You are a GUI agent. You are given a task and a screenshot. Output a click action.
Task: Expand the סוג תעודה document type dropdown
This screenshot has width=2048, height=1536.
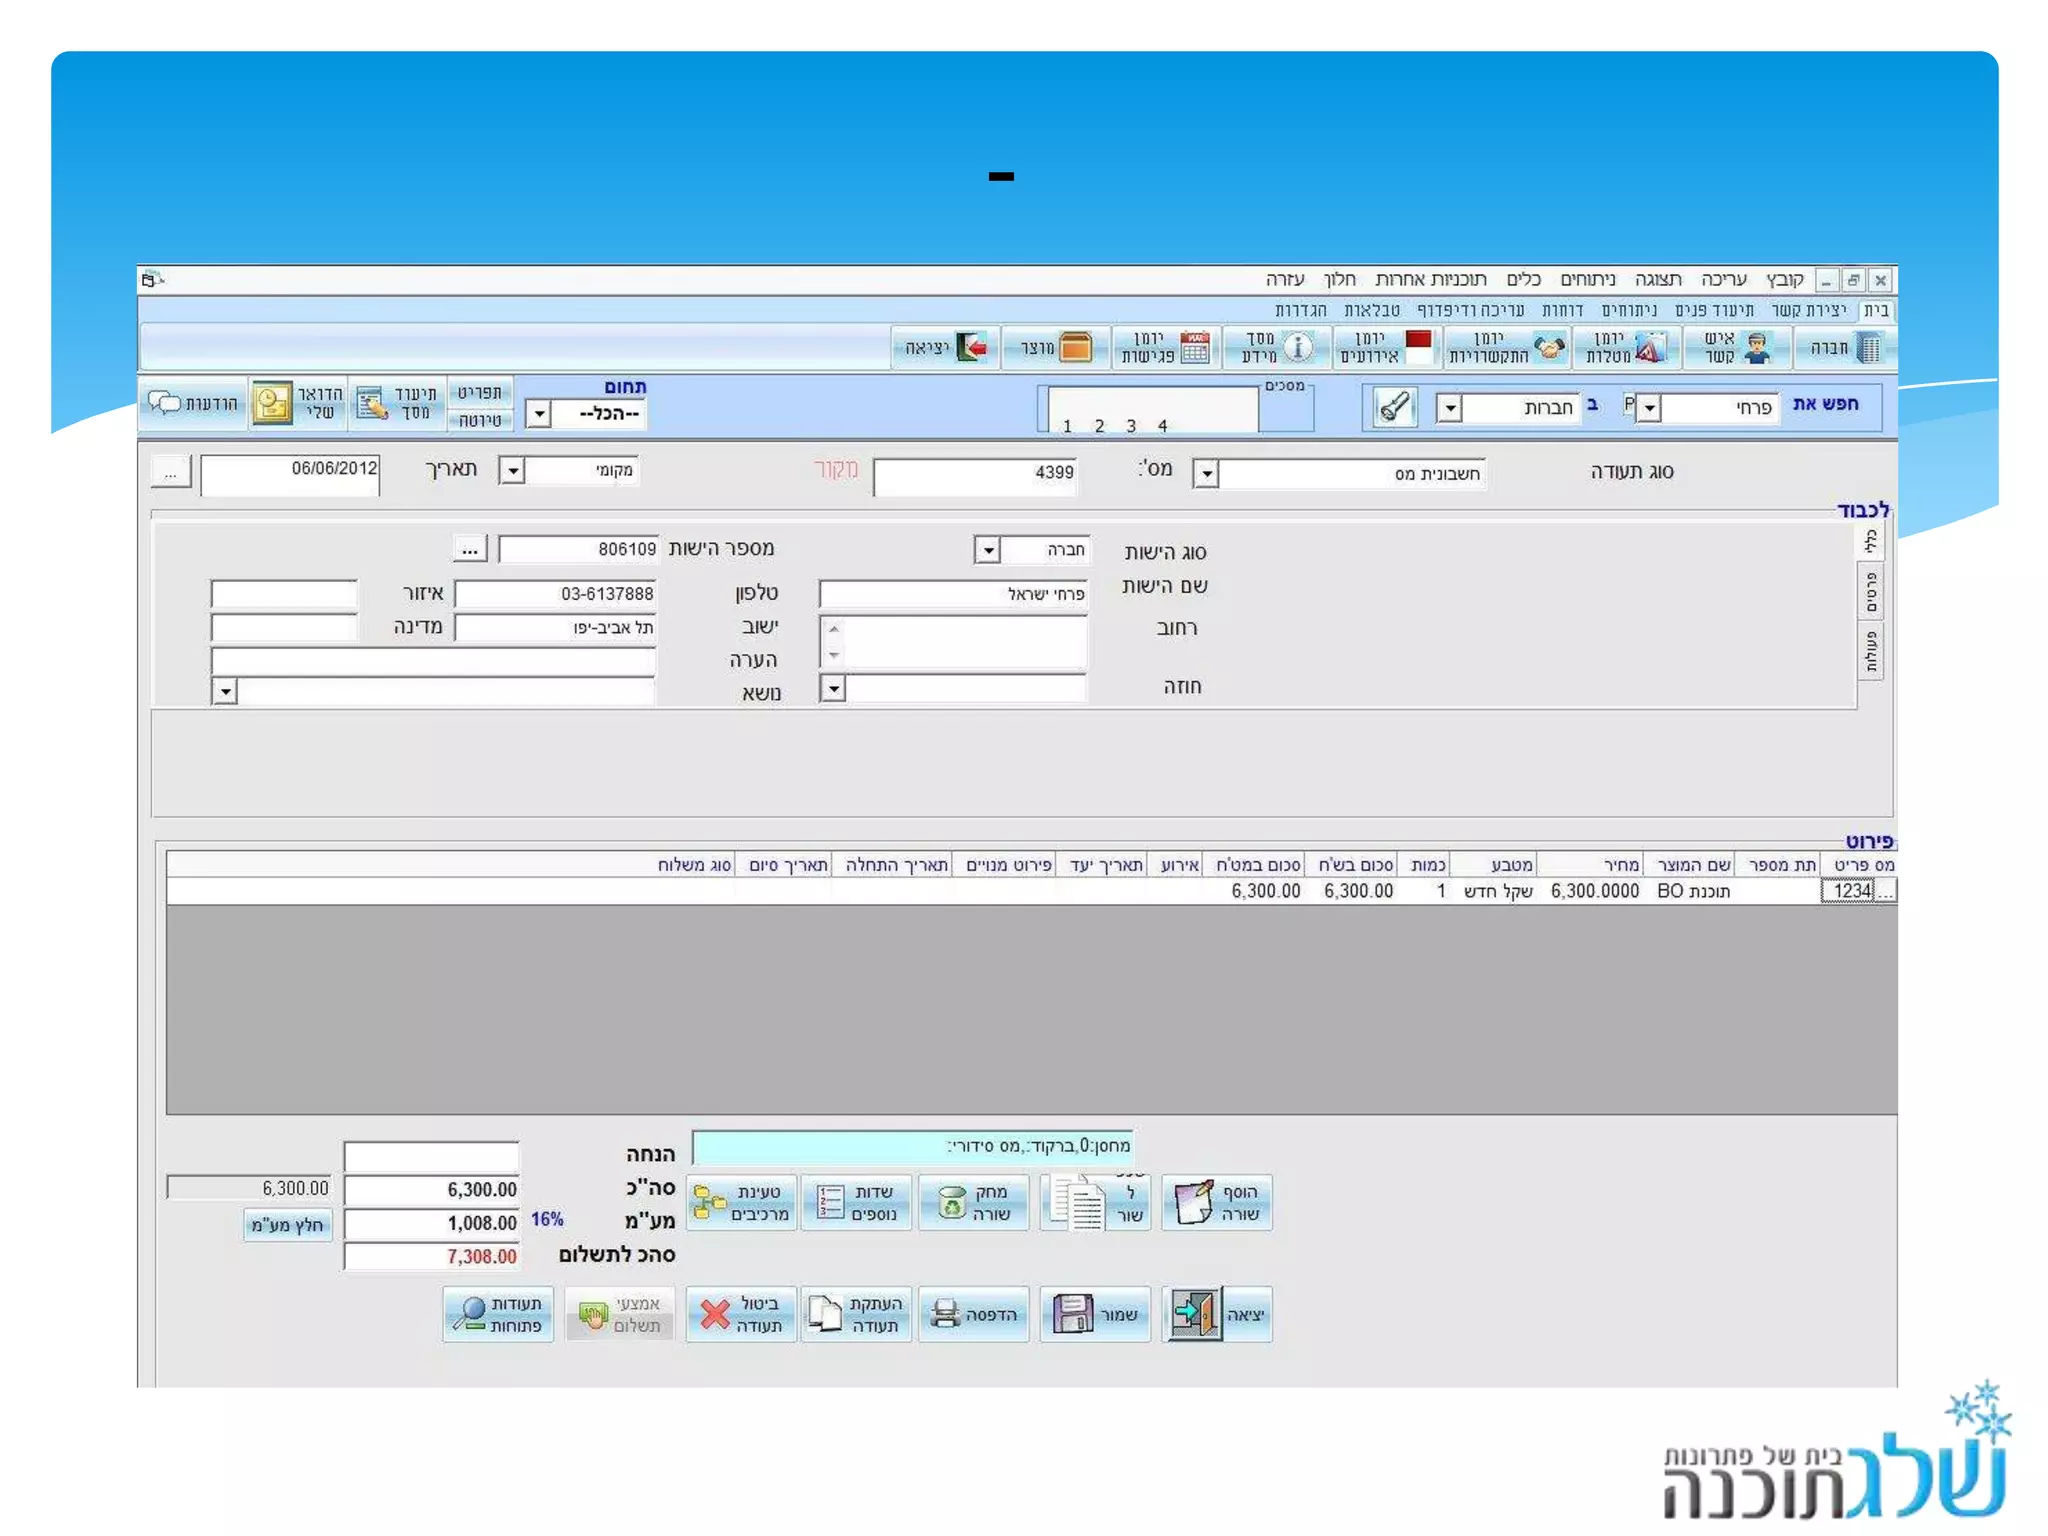1207,474
